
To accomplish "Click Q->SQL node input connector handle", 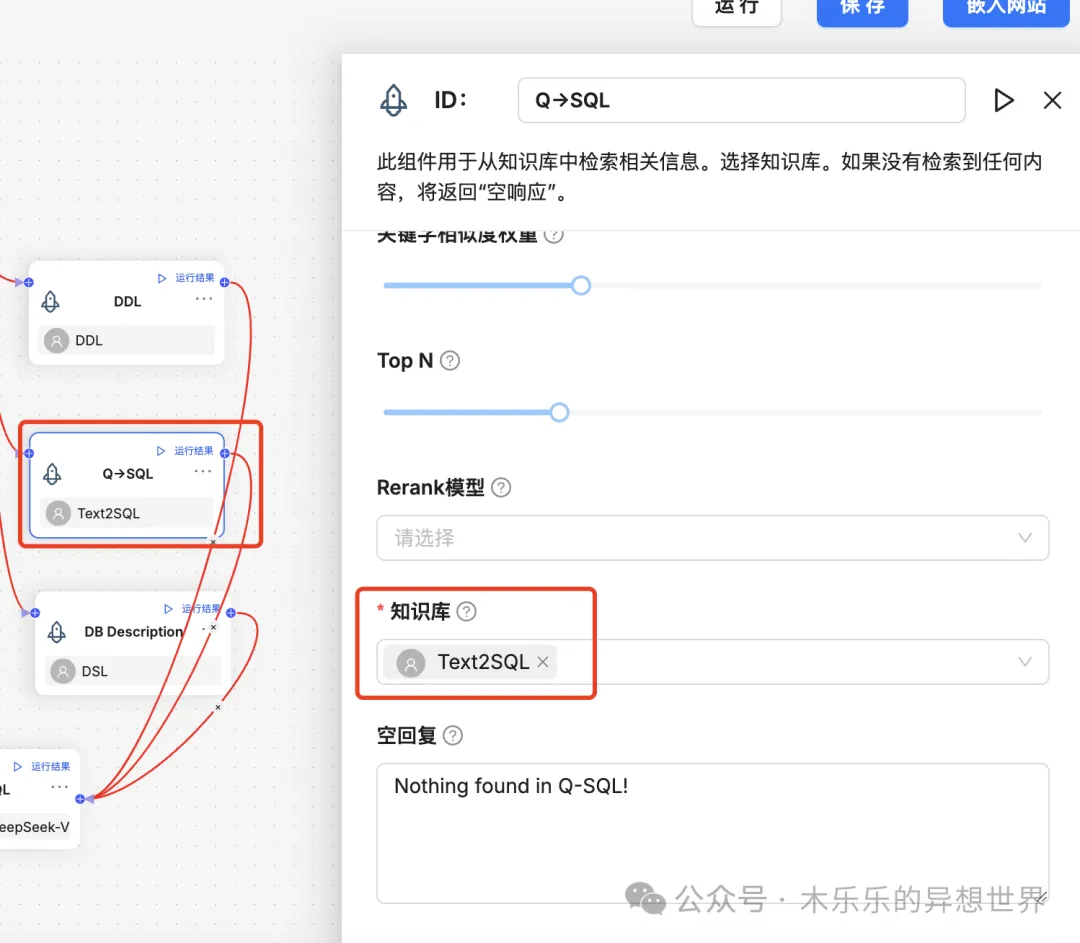I will pos(29,453).
